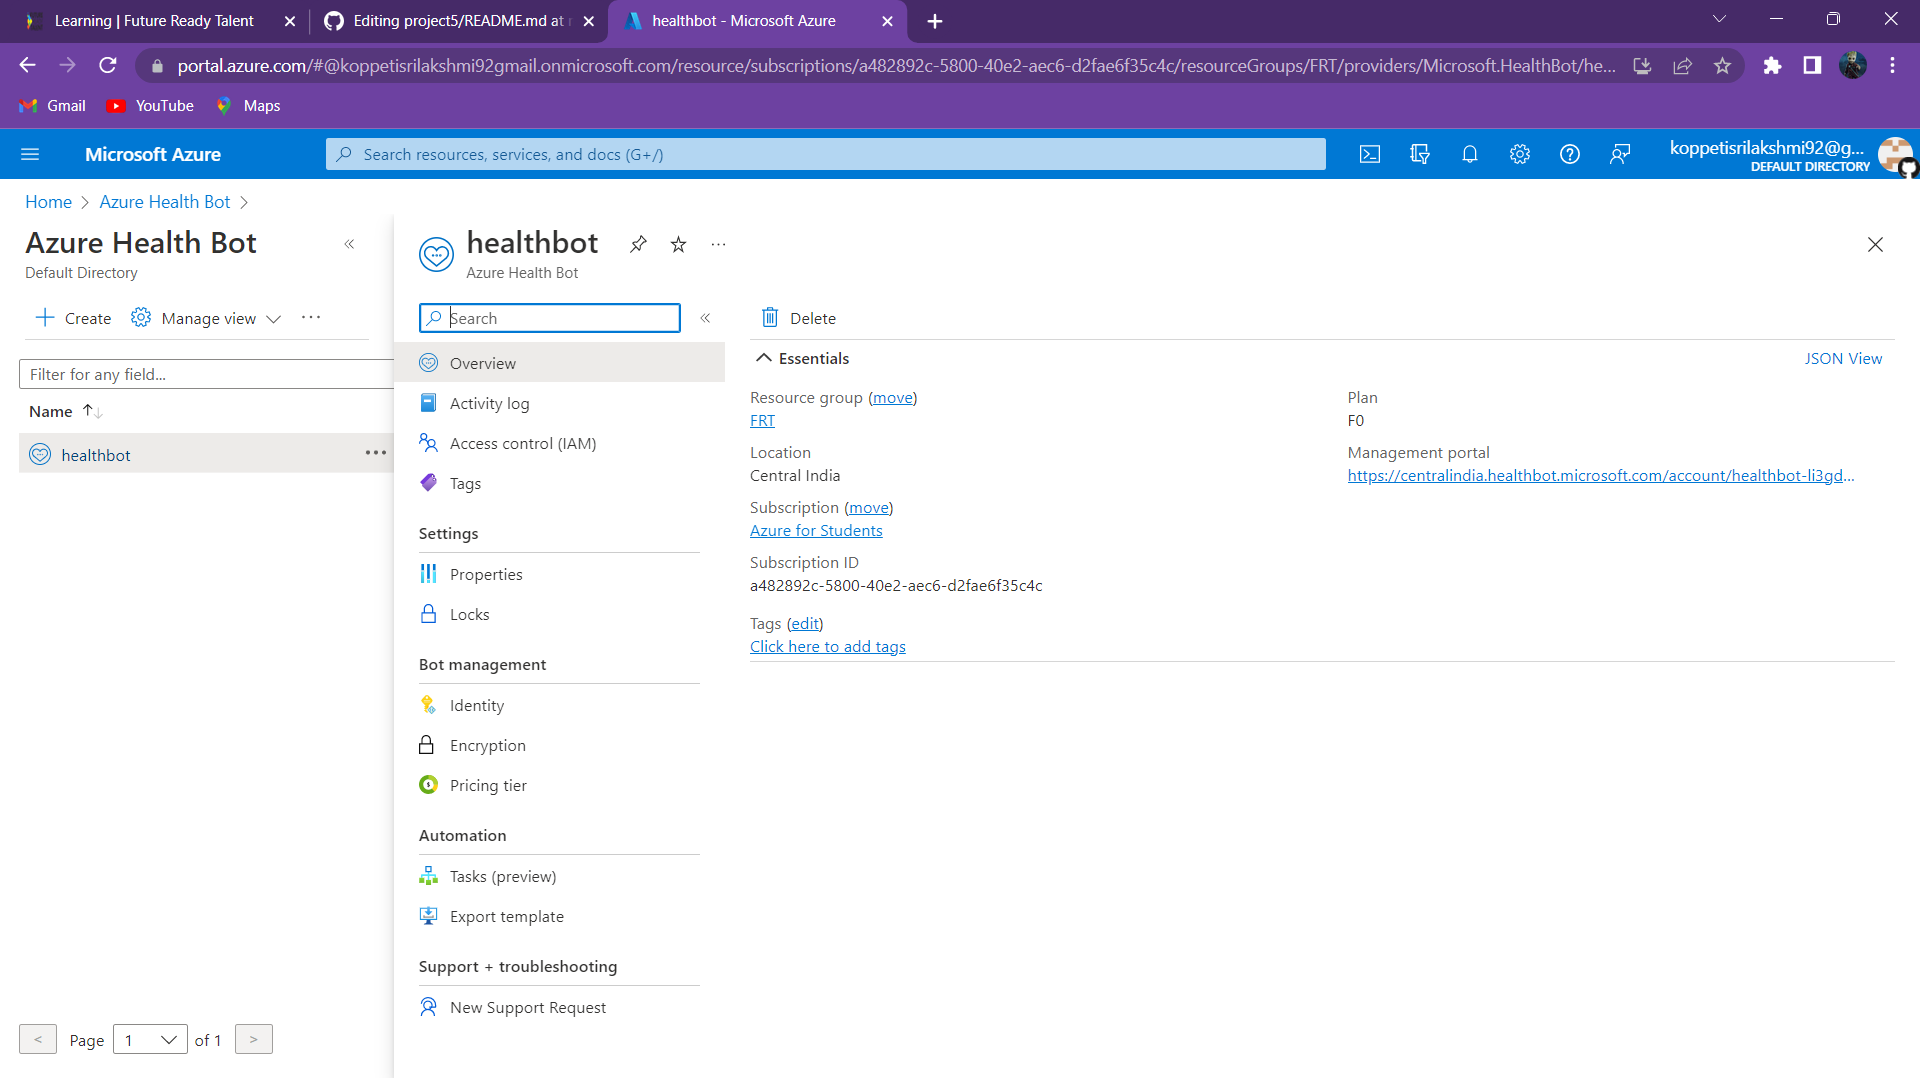
Task: Pin the healthbot page to dashboard
Action: click(x=638, y=244)
